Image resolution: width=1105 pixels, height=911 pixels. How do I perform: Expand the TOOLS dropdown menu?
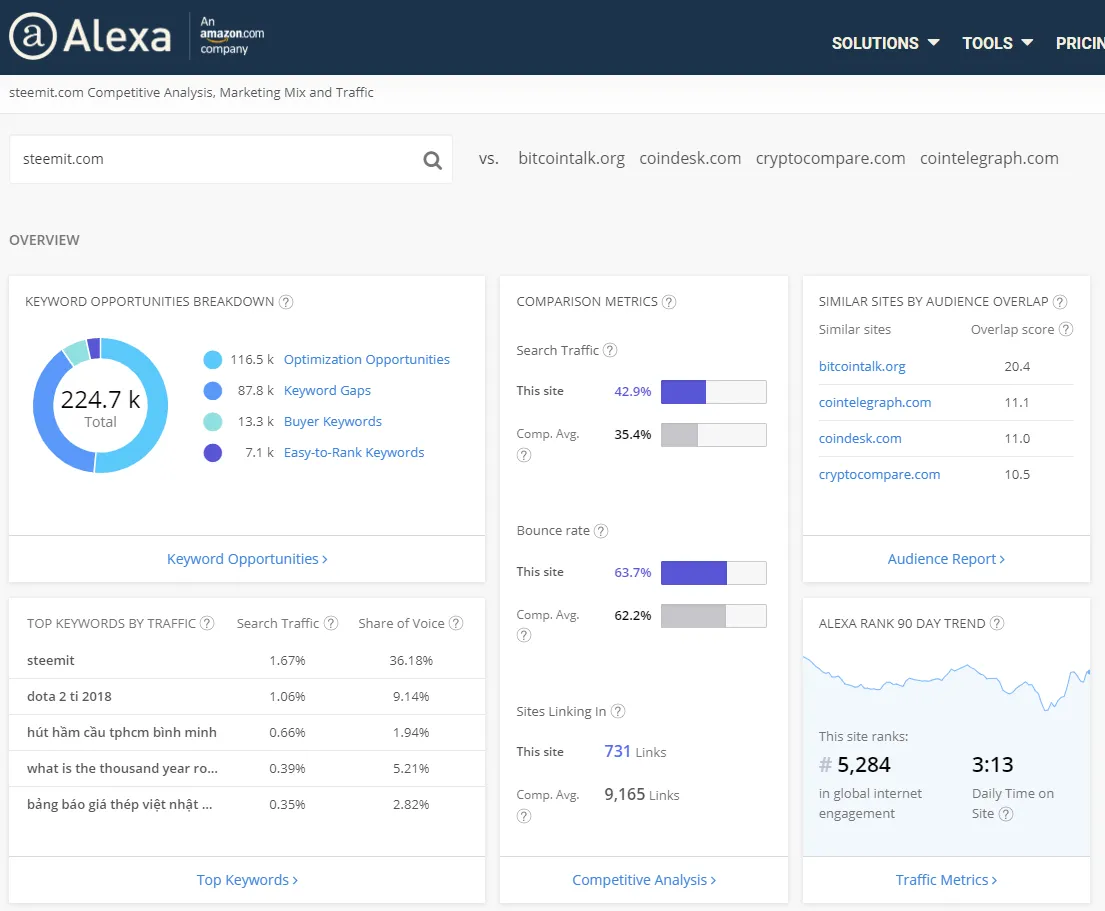[997, 43]
